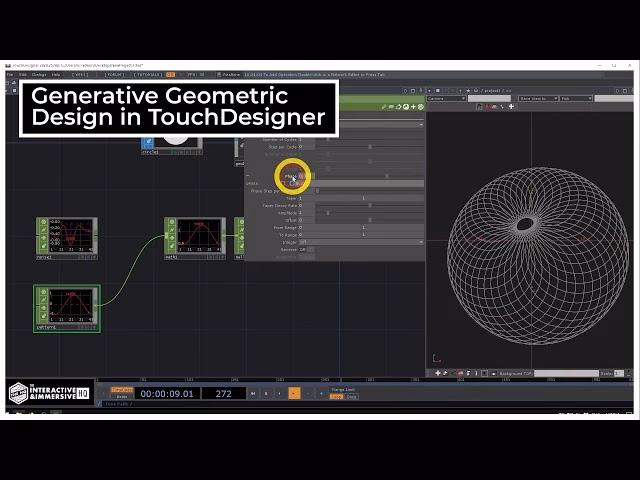This screenshot has height=480, width=640.
Task: Open the Help menu in menu bar
Action: [56, 74]
